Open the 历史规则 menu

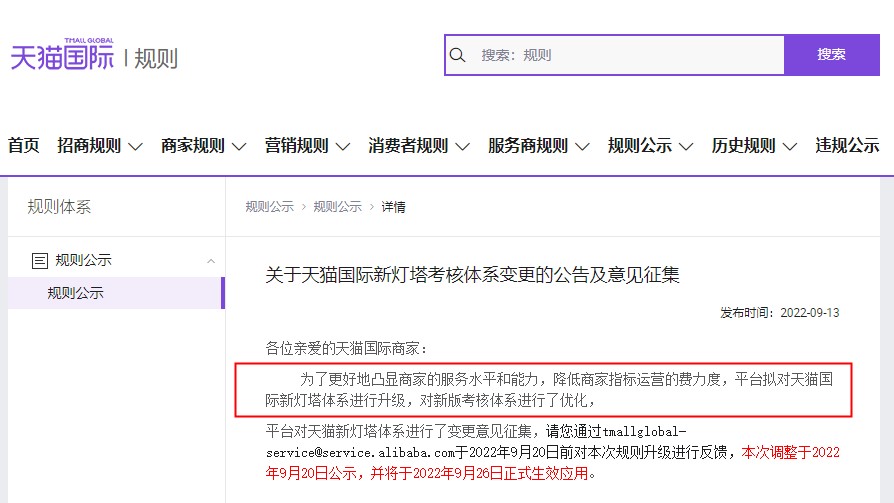coord(743,145)
